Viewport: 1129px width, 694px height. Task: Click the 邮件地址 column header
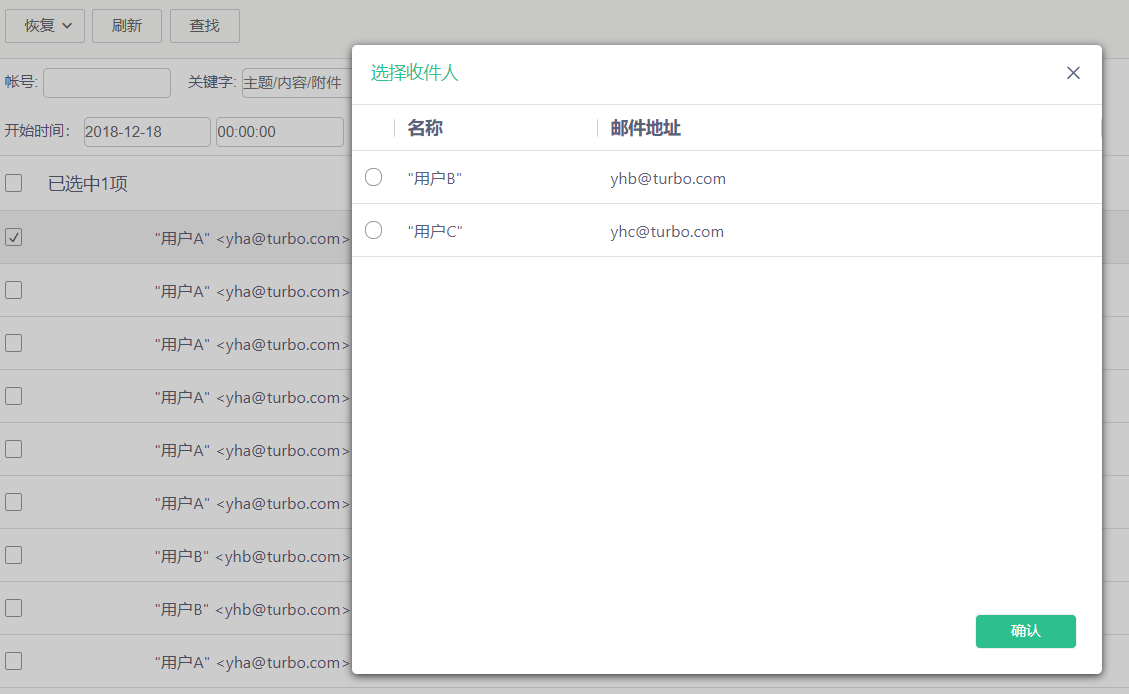click(645, 128)
